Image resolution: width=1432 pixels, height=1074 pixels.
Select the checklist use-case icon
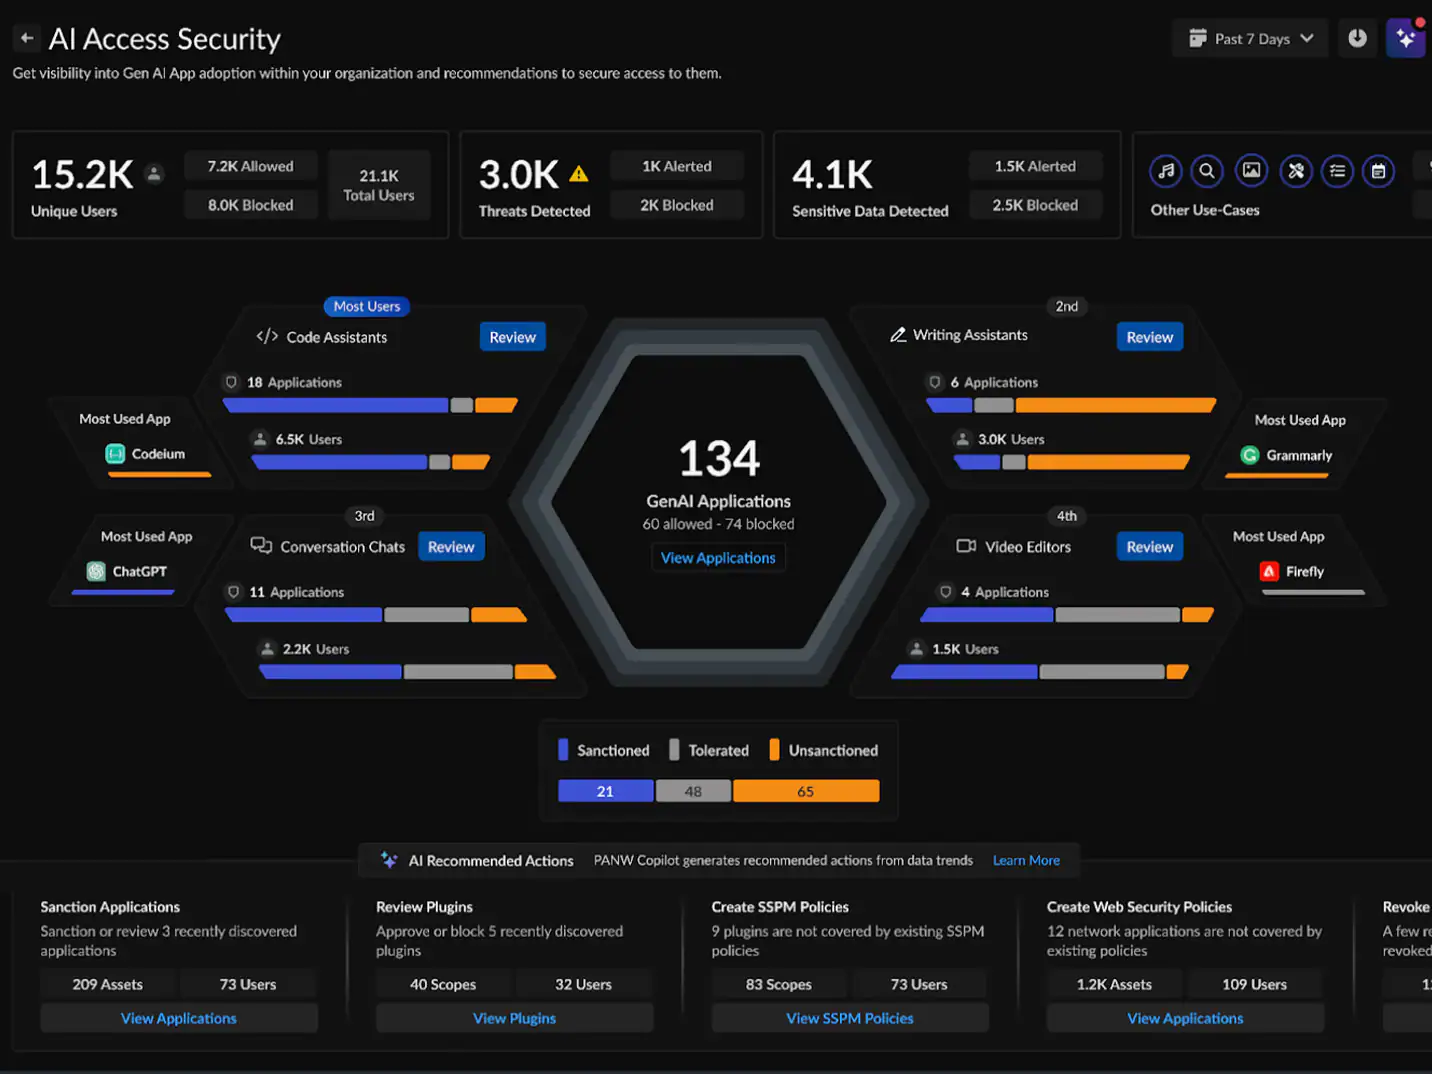coord(1337,171)
